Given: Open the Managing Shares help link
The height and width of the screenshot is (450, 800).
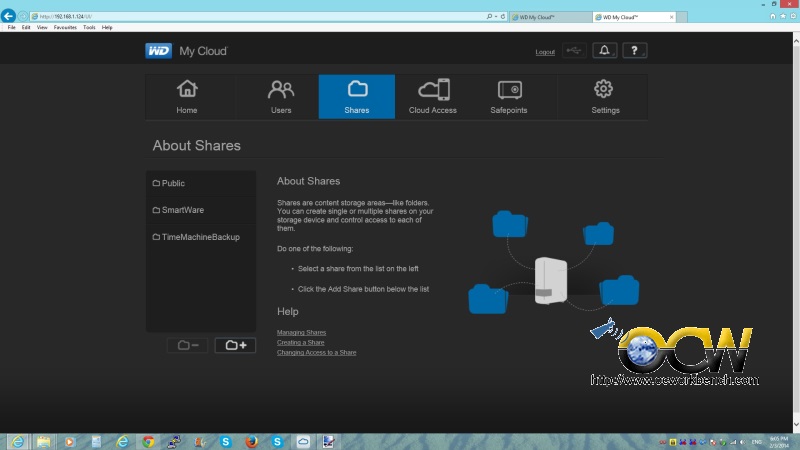Looking at the screenshot, I should [x=302, y=333].
